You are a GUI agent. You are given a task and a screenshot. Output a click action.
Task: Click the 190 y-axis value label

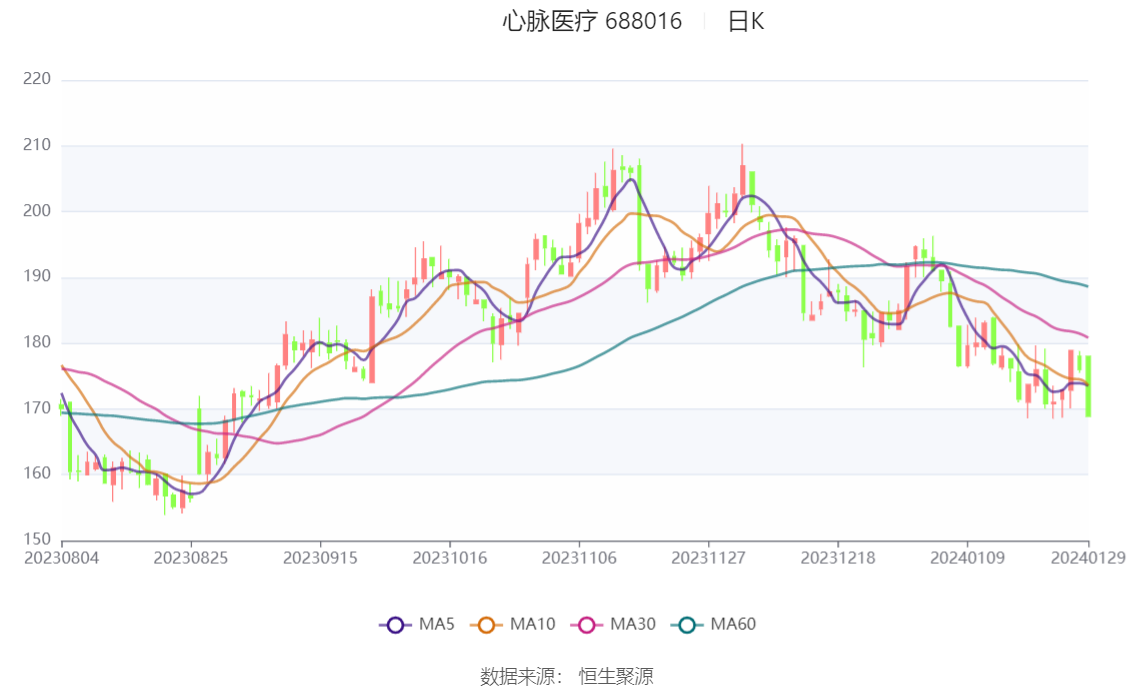point(35,276)
